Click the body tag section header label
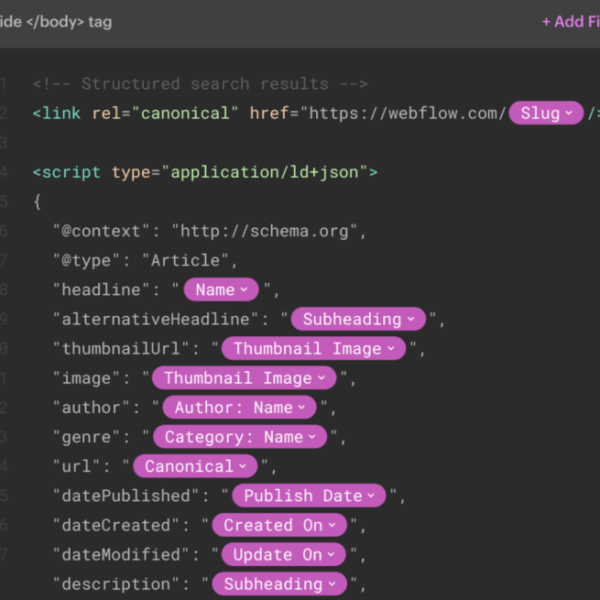The image size is (600, 600). pos(56,22)
